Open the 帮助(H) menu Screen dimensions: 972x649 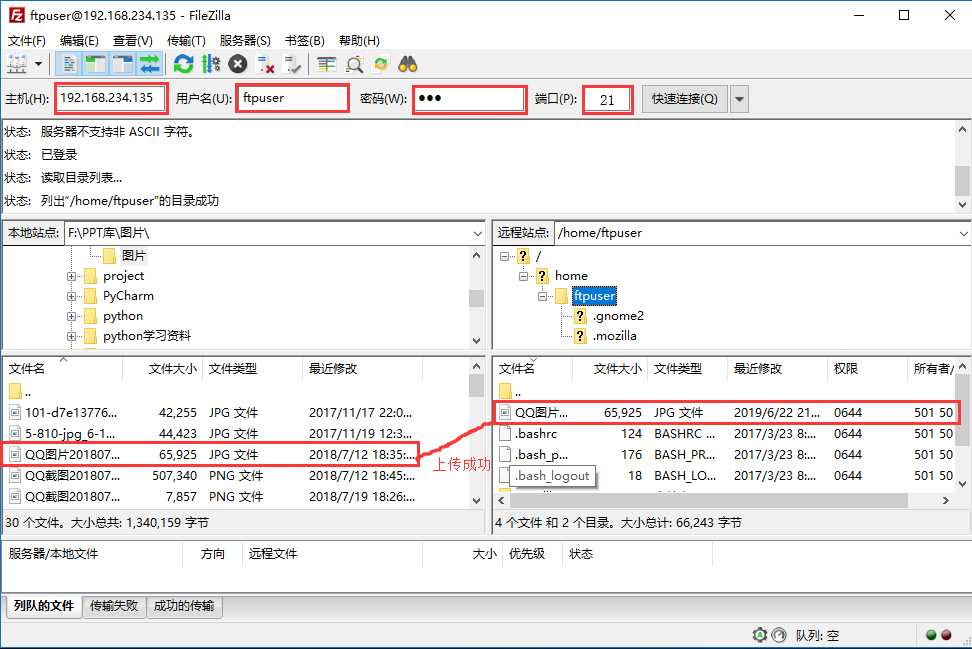359,41
